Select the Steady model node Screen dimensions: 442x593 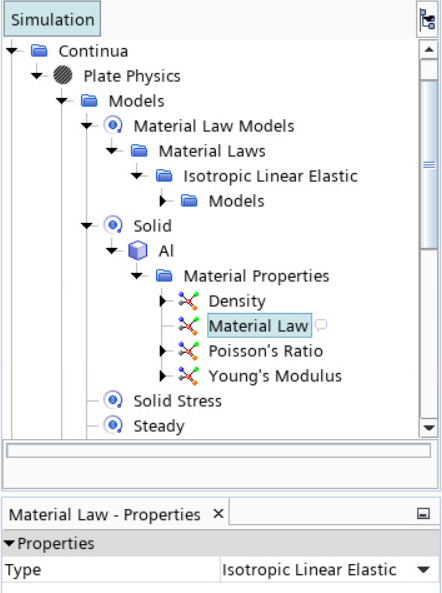click(159, 426)
